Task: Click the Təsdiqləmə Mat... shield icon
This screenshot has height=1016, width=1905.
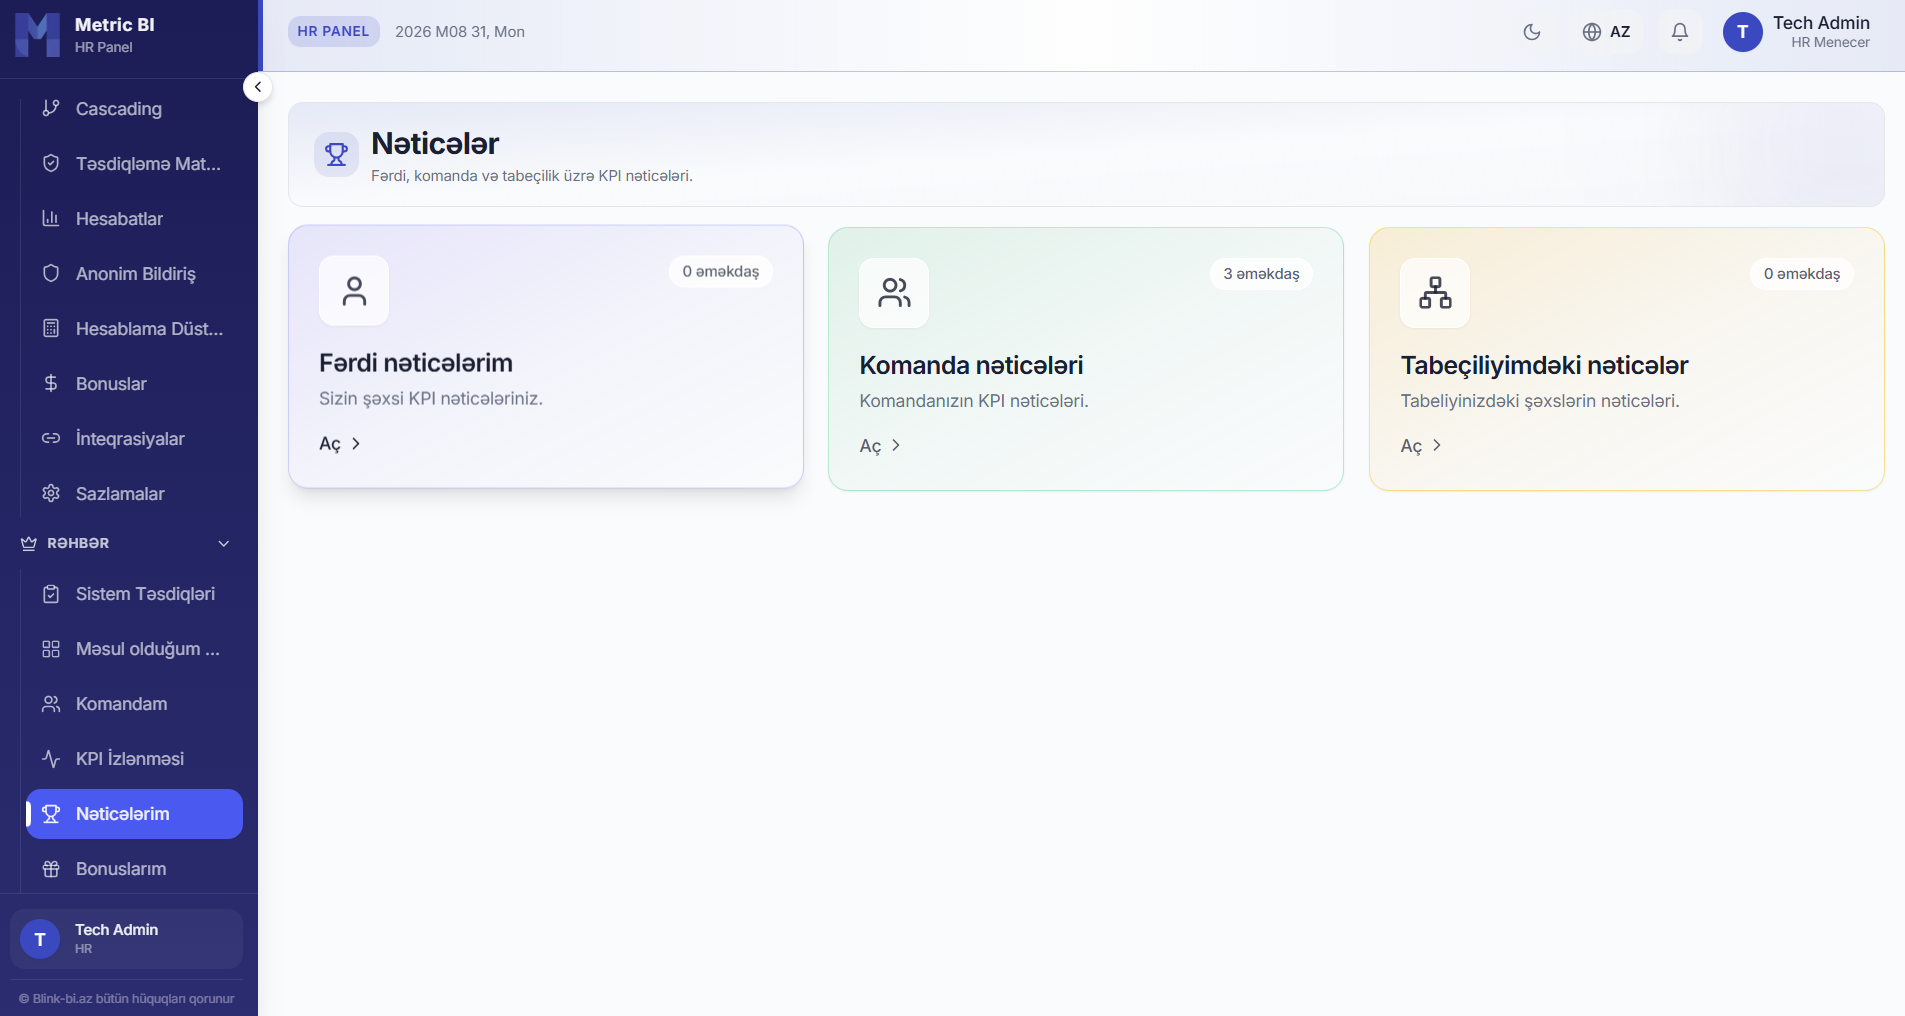Action: click(x=51, y=163)
